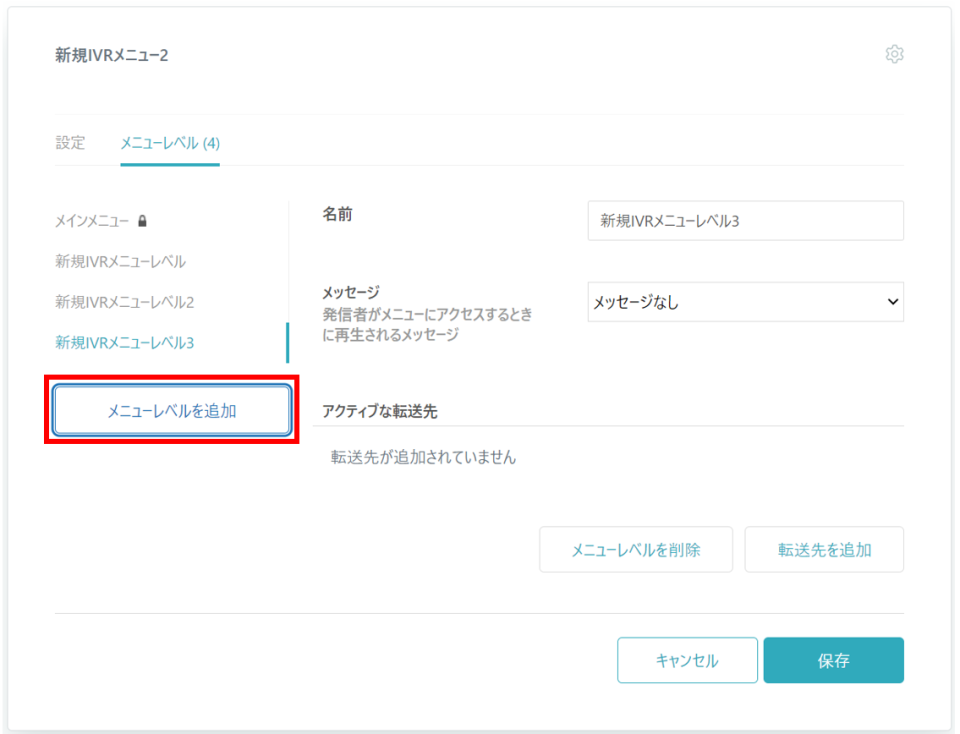960x734 pixels.
Task: Click the 転送先が追加されていません placeholder text
Action: pos(423,458)
